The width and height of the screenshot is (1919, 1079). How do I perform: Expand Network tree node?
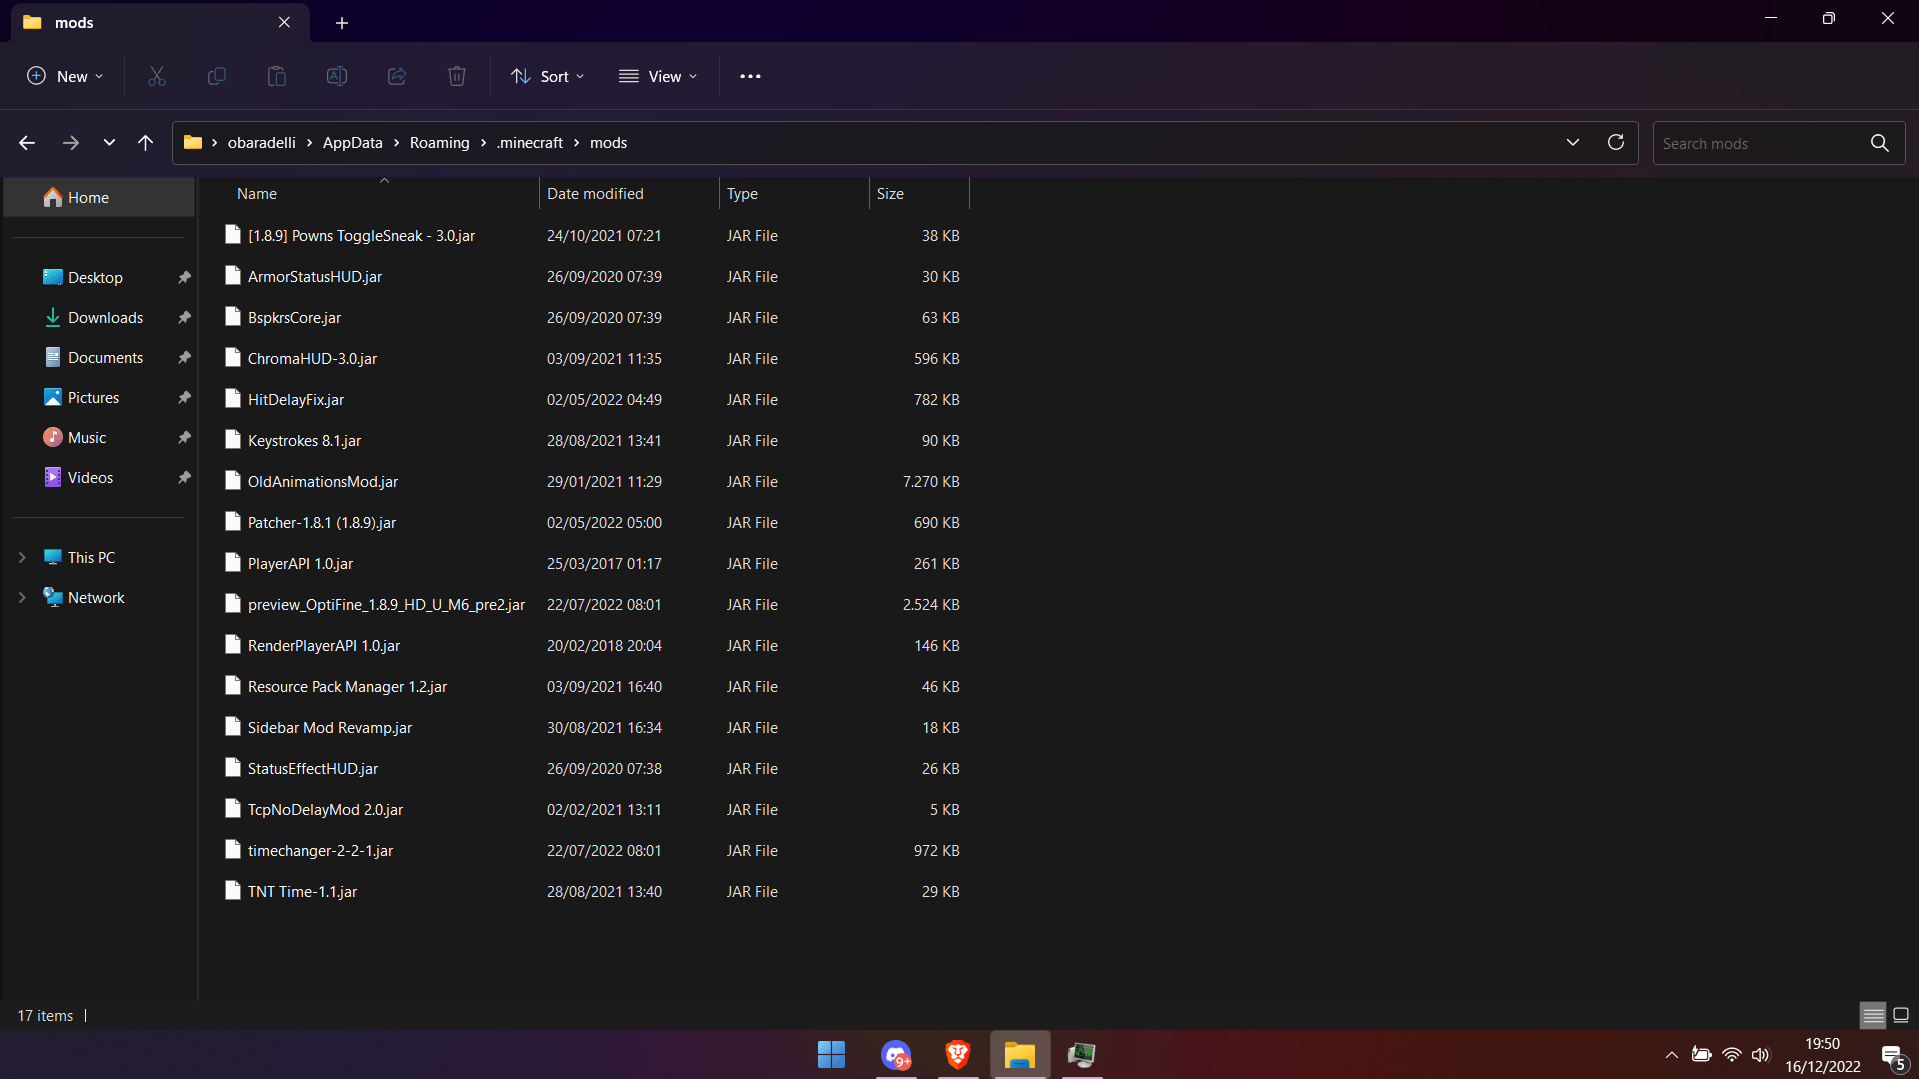(x=22, y=598)
